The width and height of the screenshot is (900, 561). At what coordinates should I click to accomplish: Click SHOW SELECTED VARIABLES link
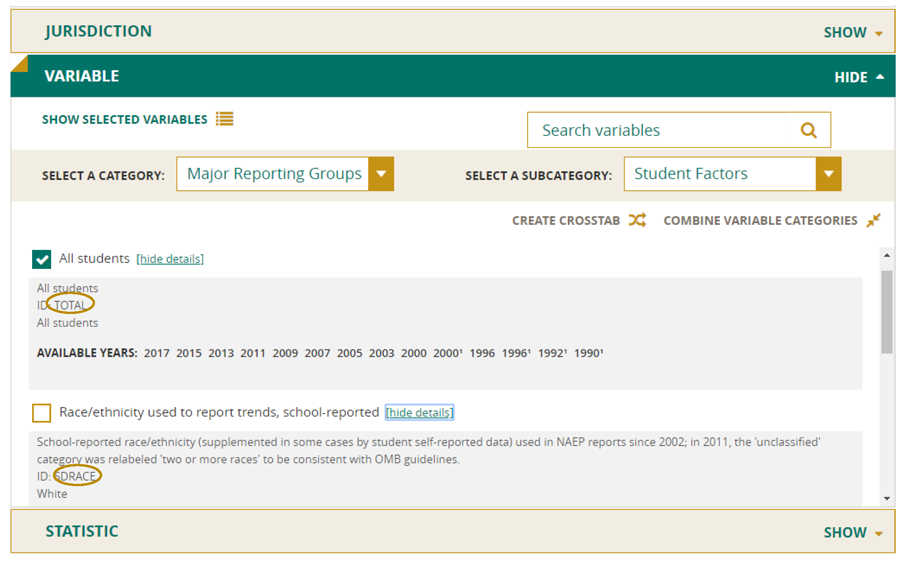point(125,119)
